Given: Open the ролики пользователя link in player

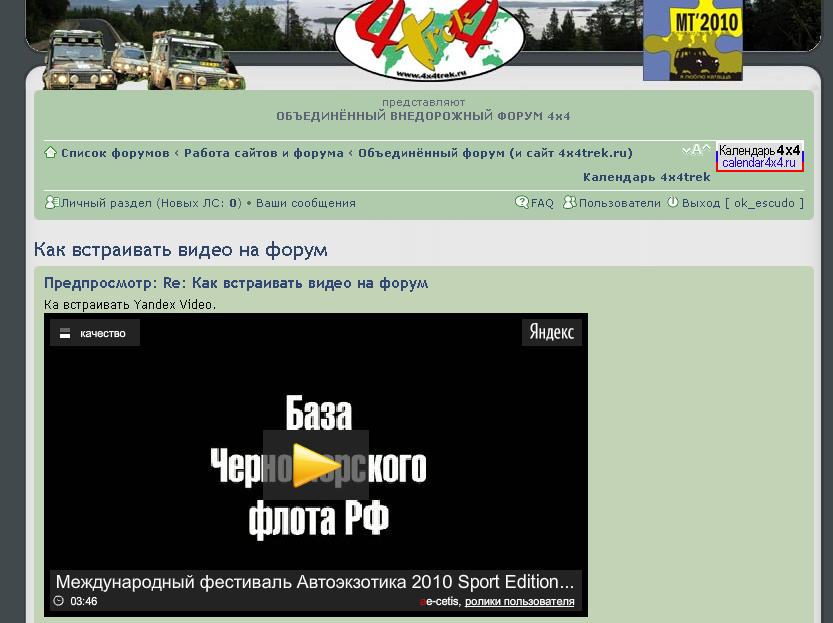Looking at the screenshot, I should [x=519, y=602].
